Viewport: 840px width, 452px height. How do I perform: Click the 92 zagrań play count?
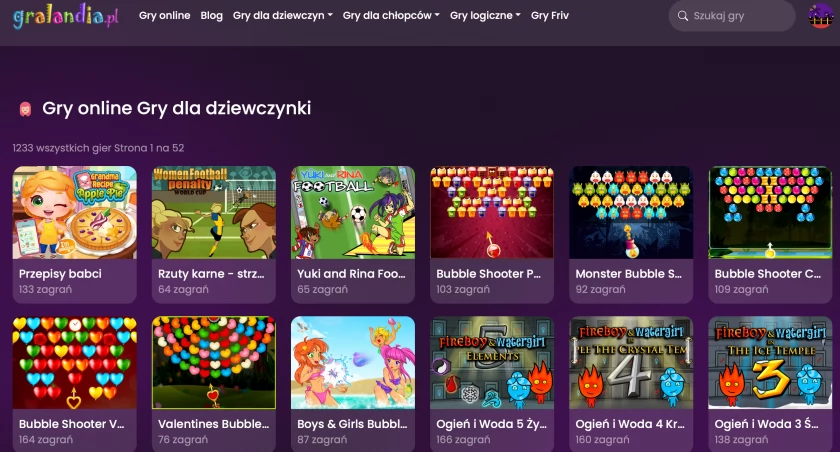click(601, 290)
